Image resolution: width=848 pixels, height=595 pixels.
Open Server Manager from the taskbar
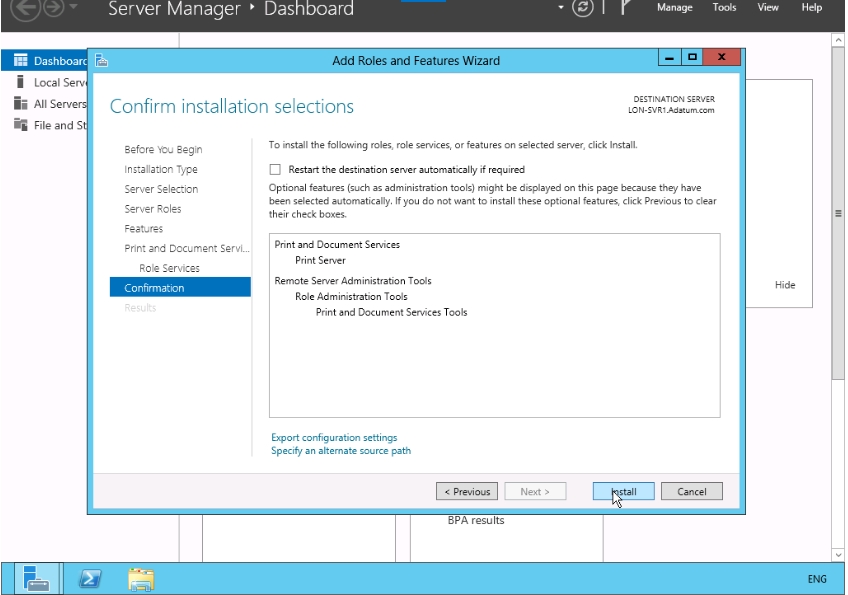click(x=37, y=579)
